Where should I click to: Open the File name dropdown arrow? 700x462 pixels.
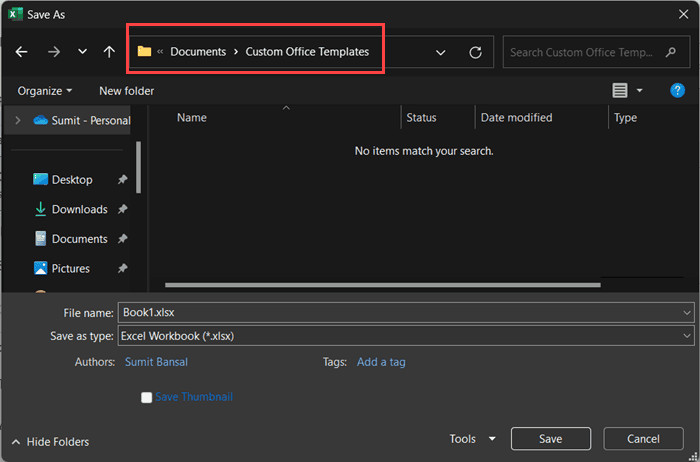pos(687,313)
